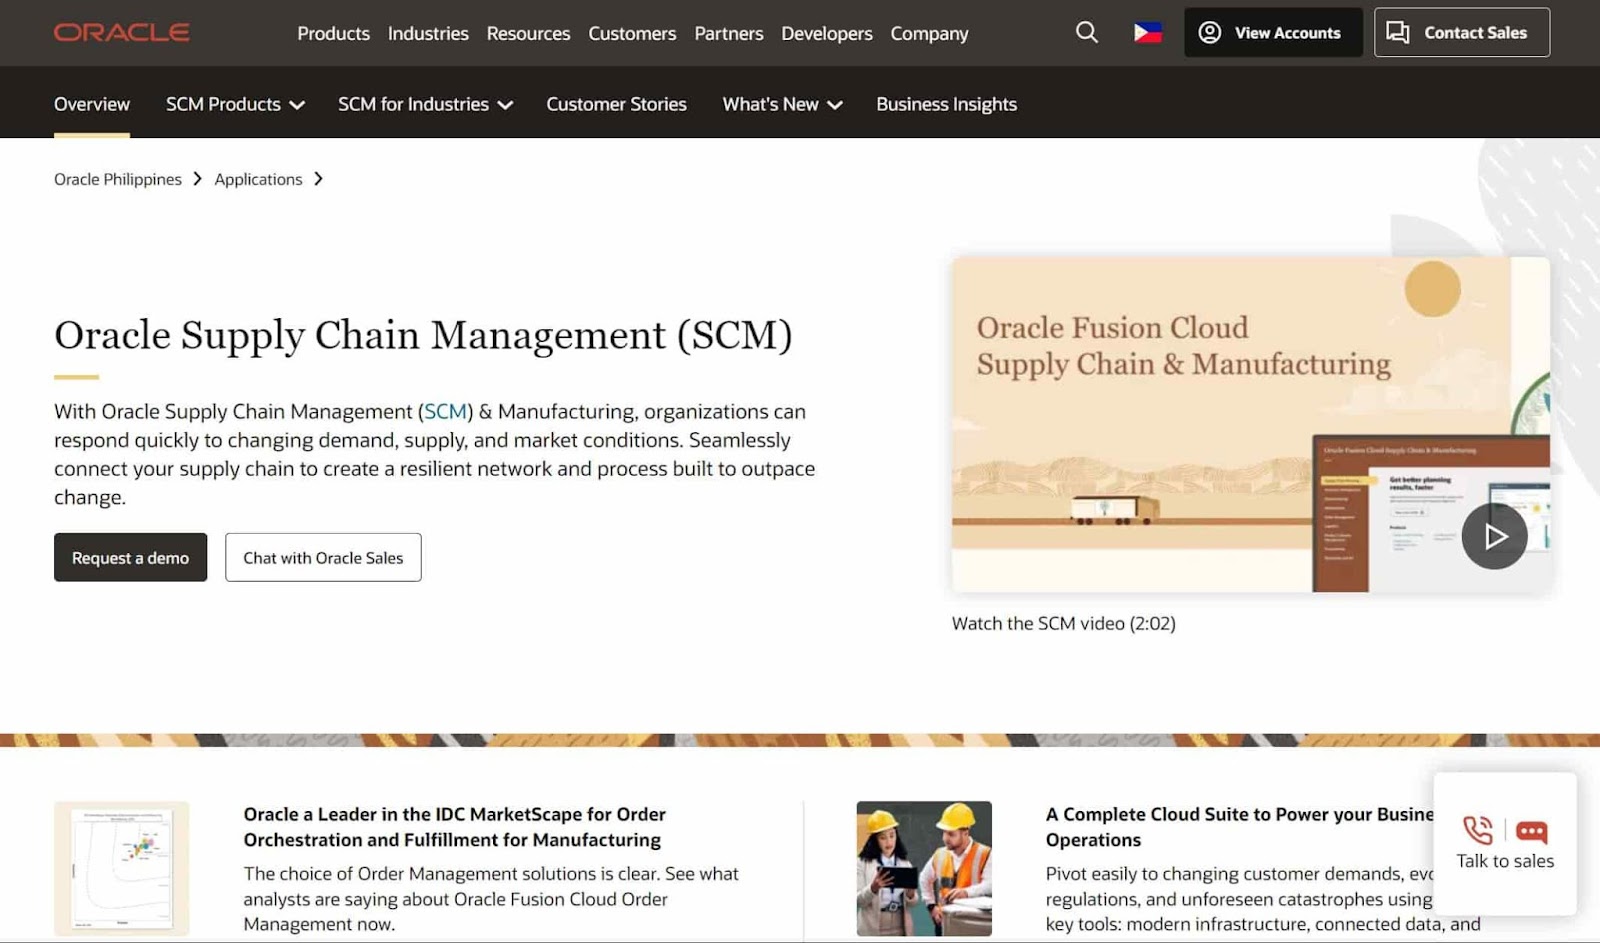The height and width of the screenshot is (943, 1600).
Task: Expand the What's New dropdown
Action: pyautogui.click(x=782, y=104)
